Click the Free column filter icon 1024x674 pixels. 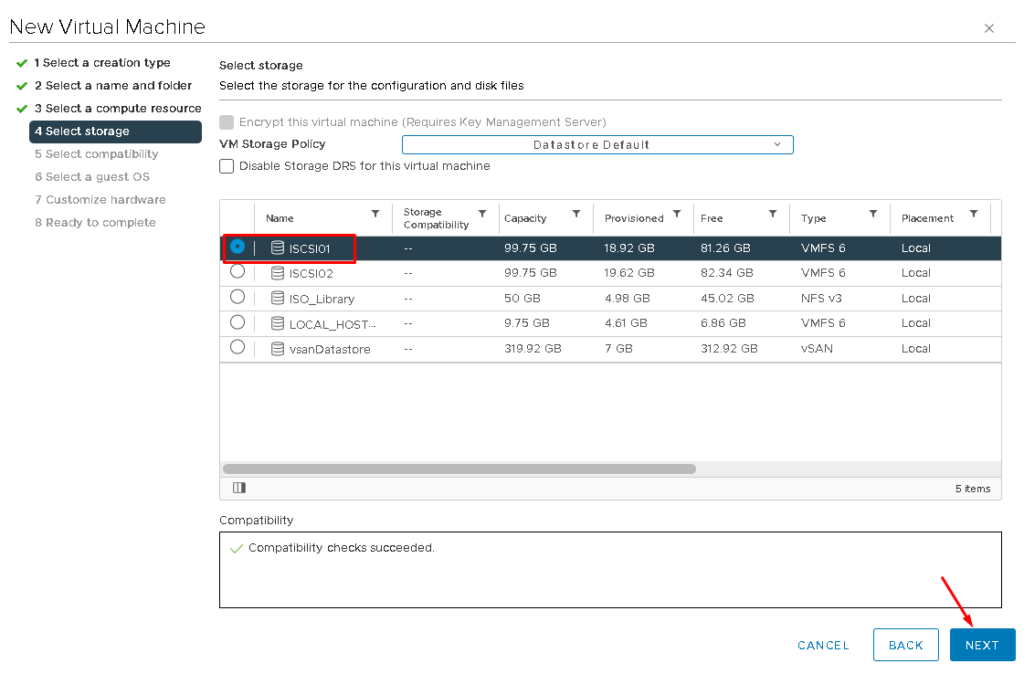coord(772,214)
